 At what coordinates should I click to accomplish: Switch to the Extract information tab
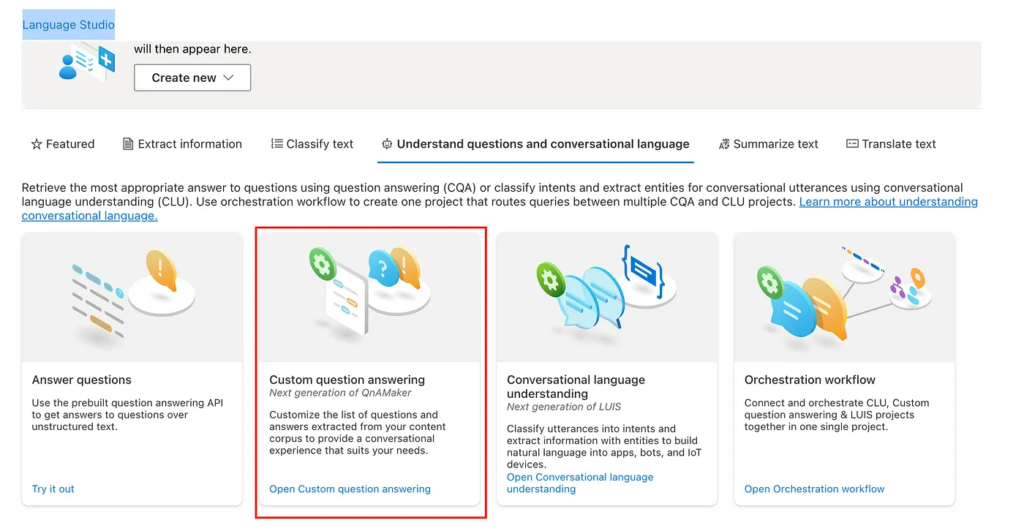click(189, 144)
